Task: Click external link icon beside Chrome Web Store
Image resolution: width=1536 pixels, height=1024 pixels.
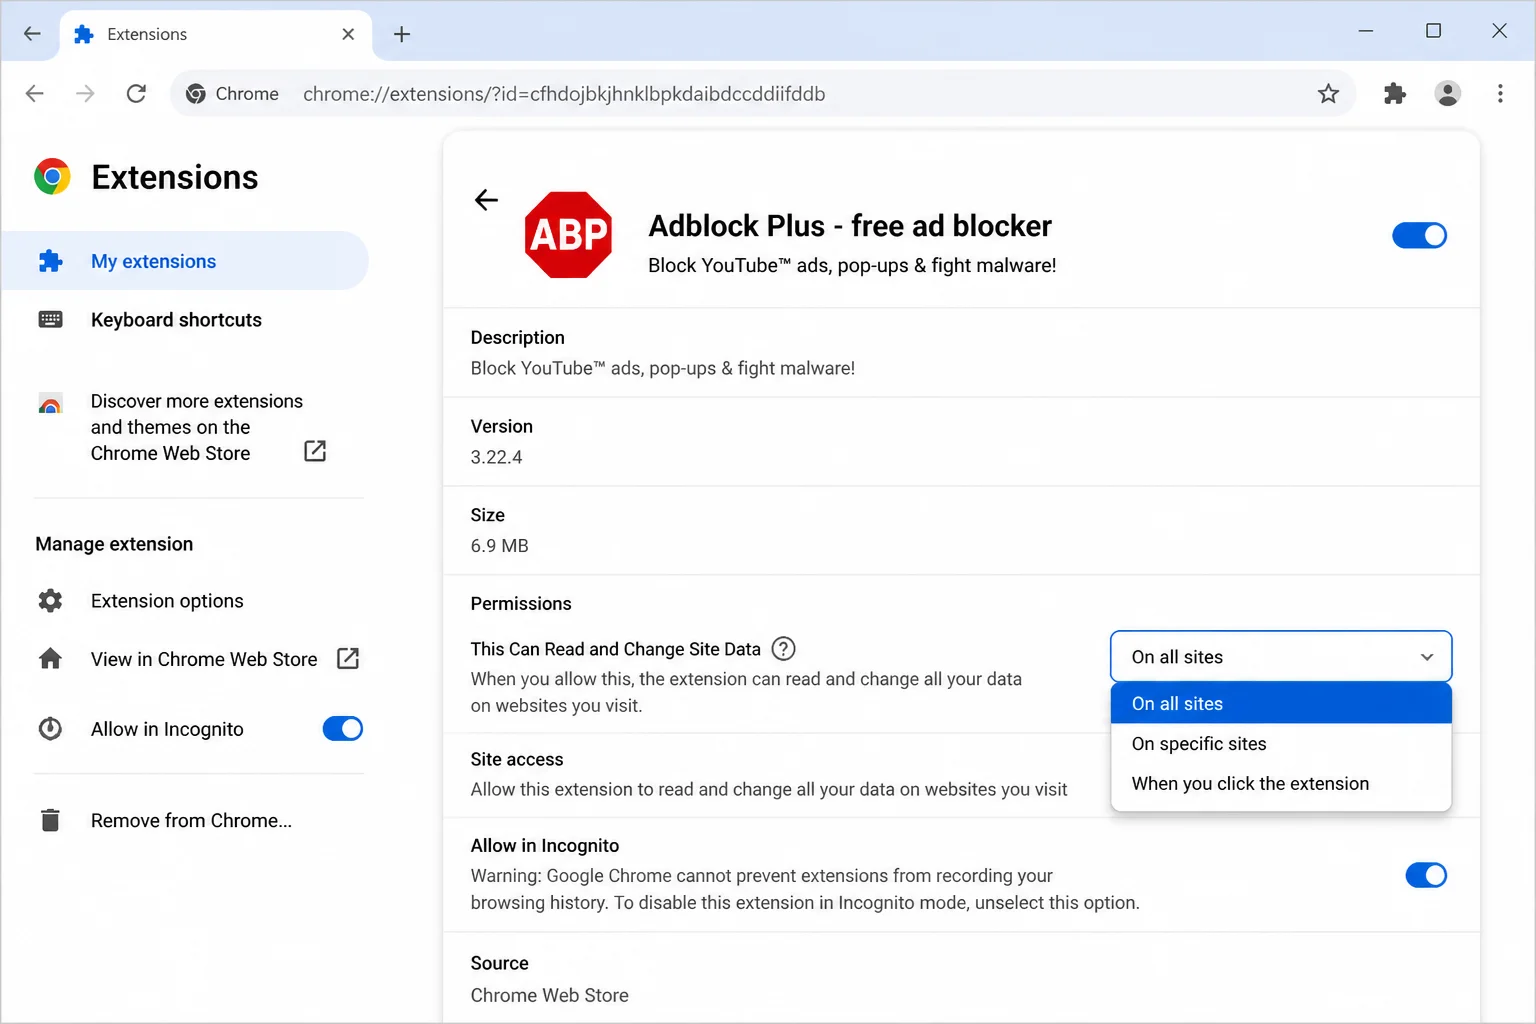Action: 315,451
